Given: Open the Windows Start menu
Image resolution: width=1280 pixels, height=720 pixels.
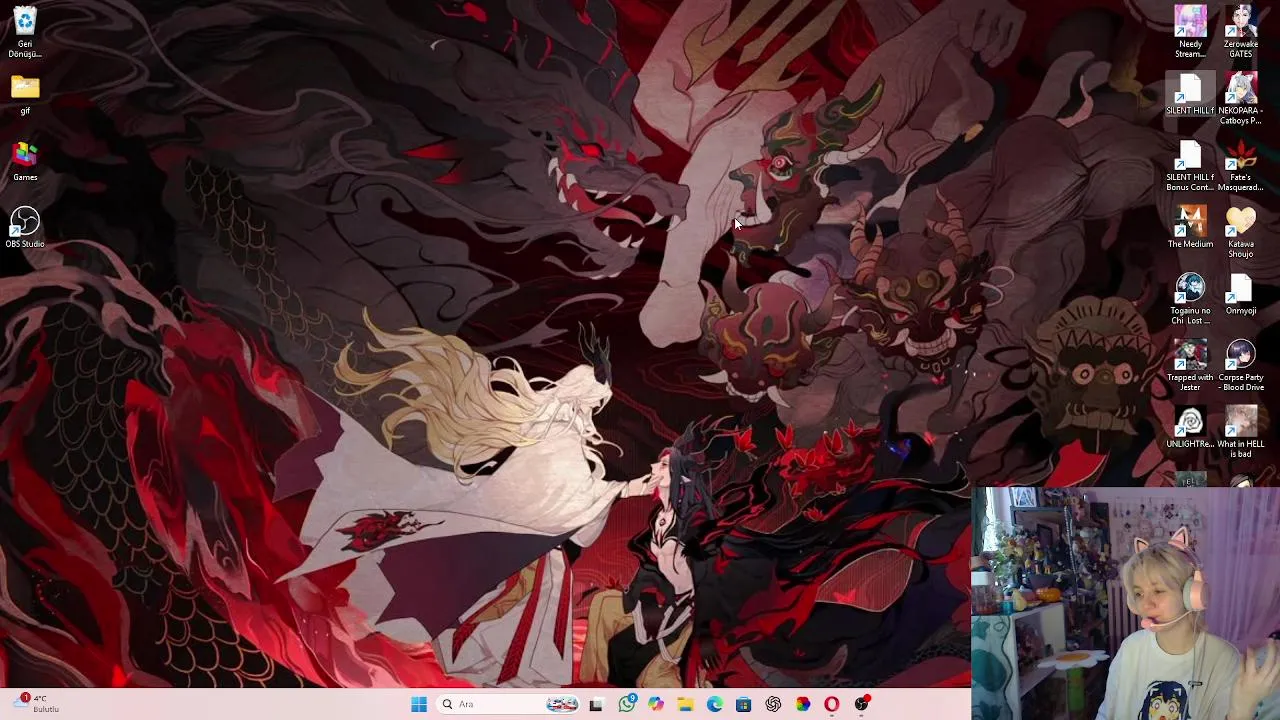Looking at the screenshot, I should pos(419,704).
